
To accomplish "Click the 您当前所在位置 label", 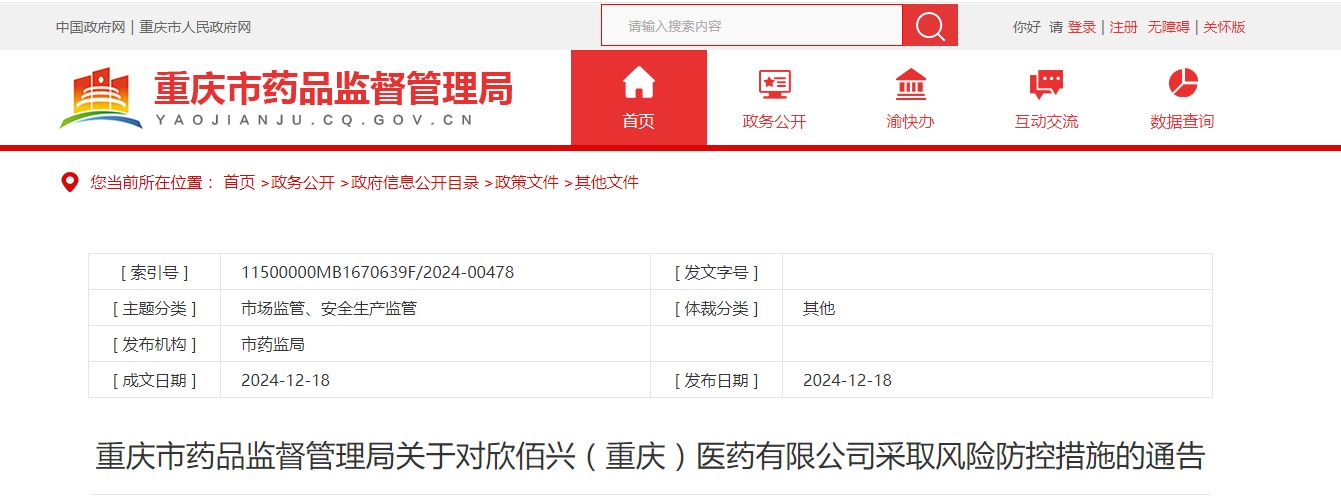I will point(153,182).
